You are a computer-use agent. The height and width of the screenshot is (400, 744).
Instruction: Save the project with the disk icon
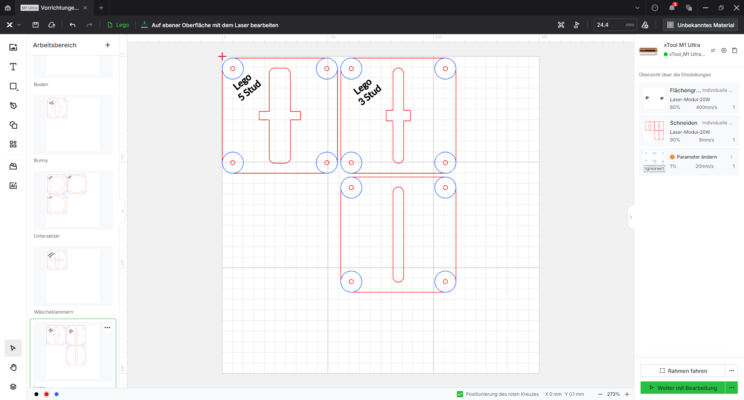(36, 25)
